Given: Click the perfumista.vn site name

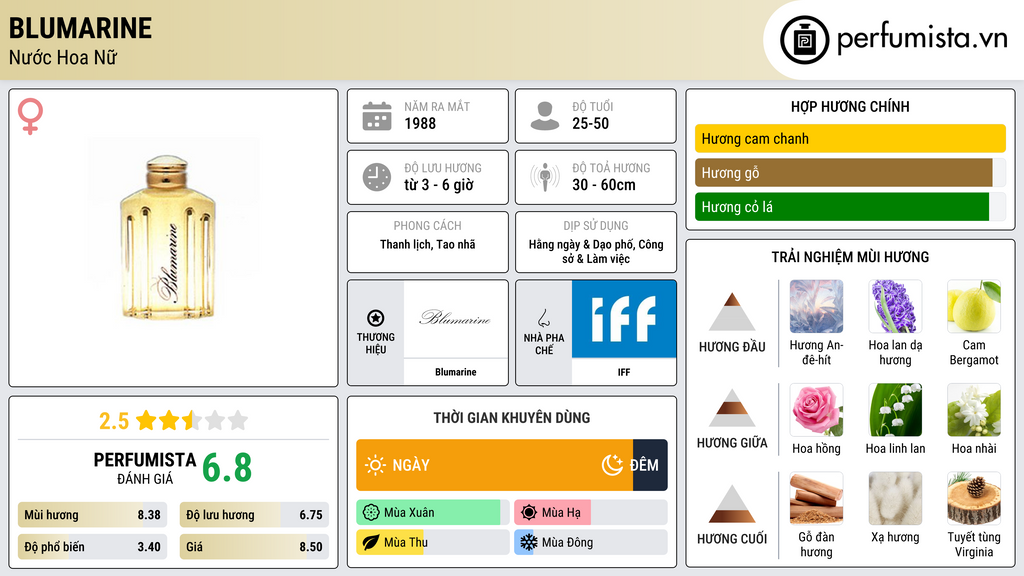Looking at the screenshot, I should point(922,39).
